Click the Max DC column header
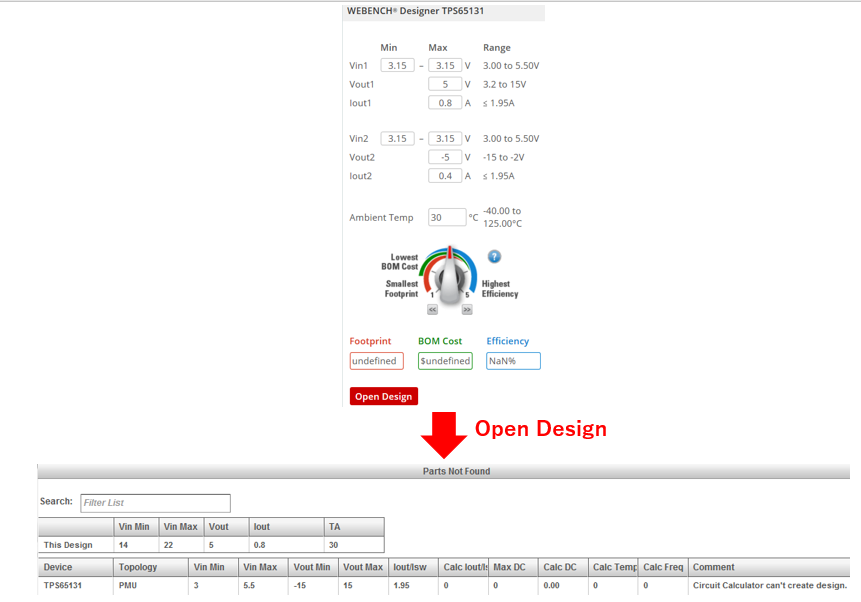The width and height of the screenshot is (861, 602). coord(513,567)
